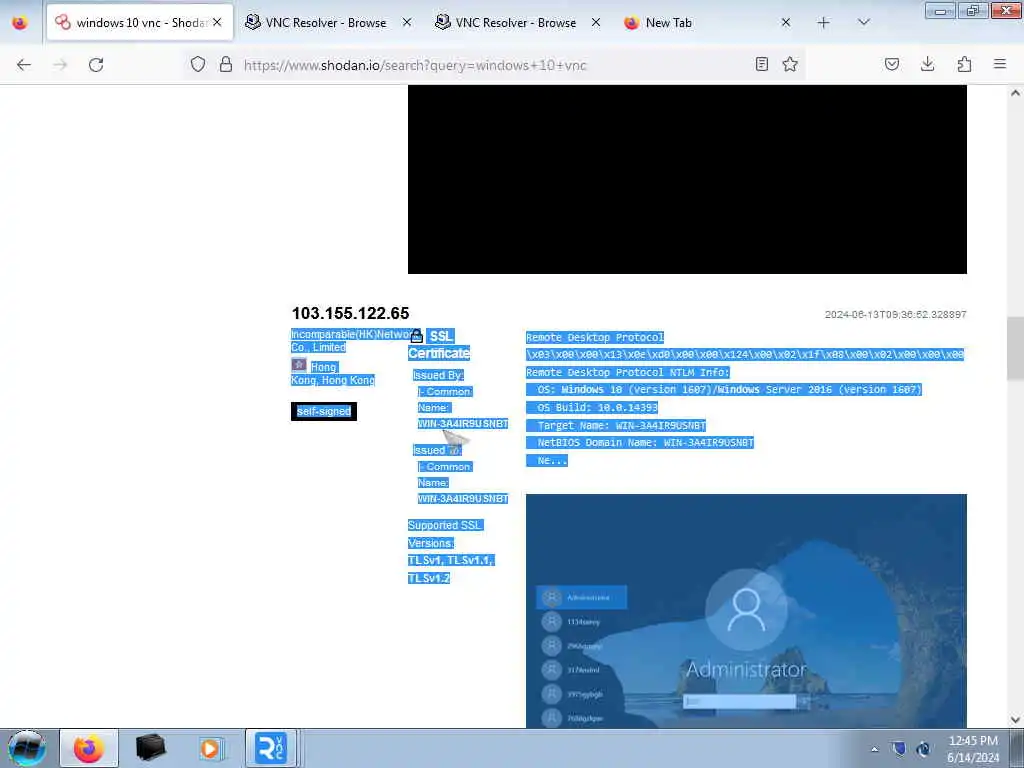Click Hong Kong, Hong Kong location link
The width and height of the screenshot is (1024, 768).
coord(333,374)
